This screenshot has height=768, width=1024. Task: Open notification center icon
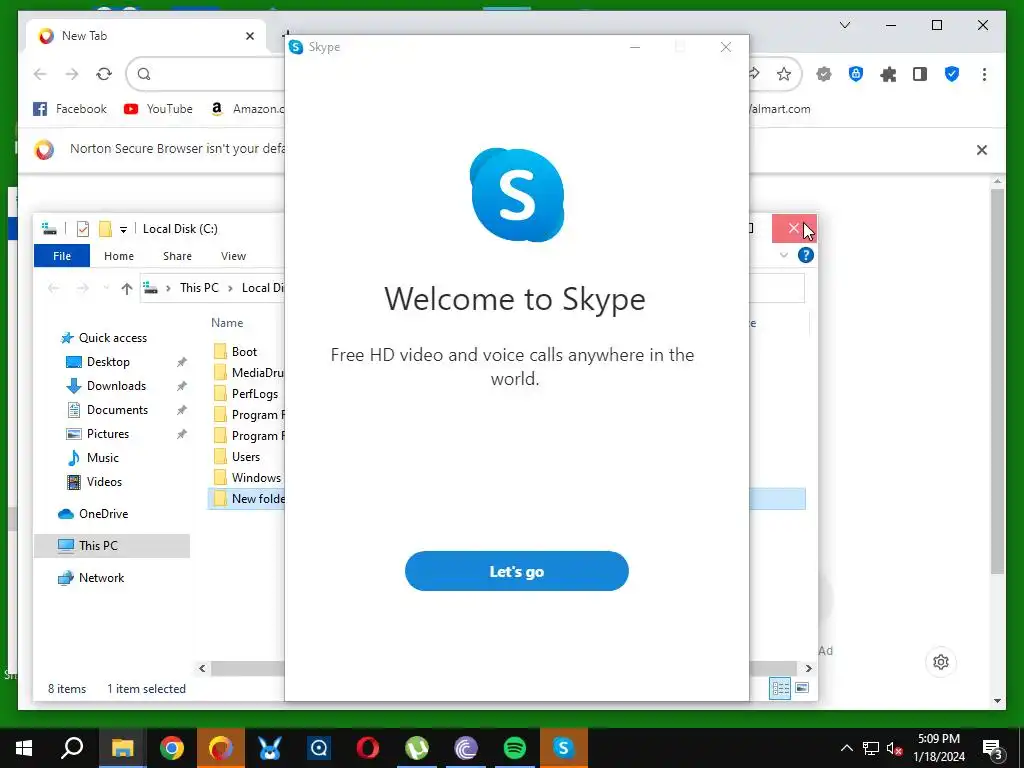click(x=993, y=749)
